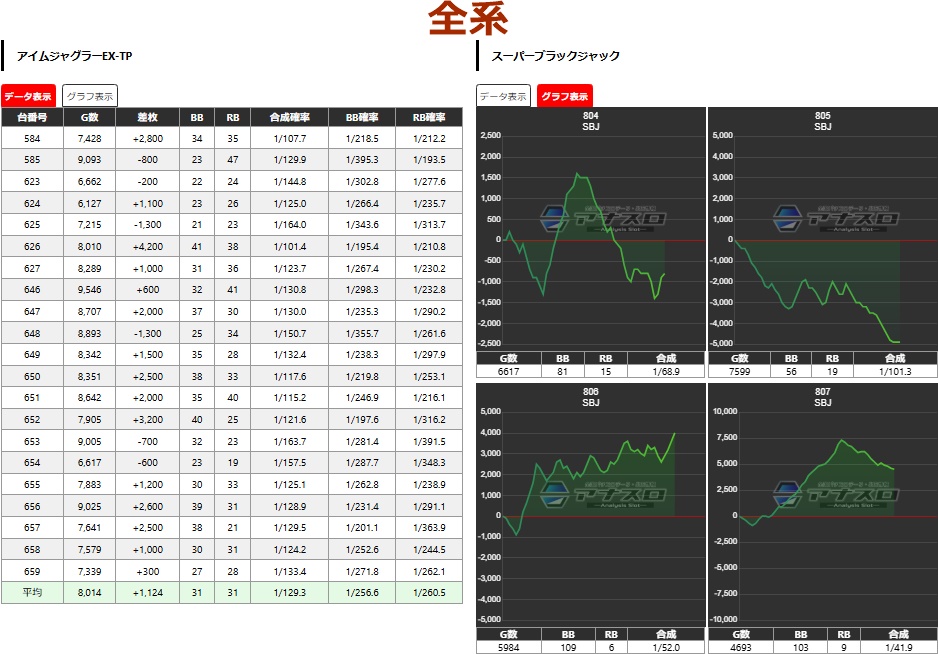Sort by 合成確率 column header
Viewport: 938px width, 654px height.
click(290, 117)
